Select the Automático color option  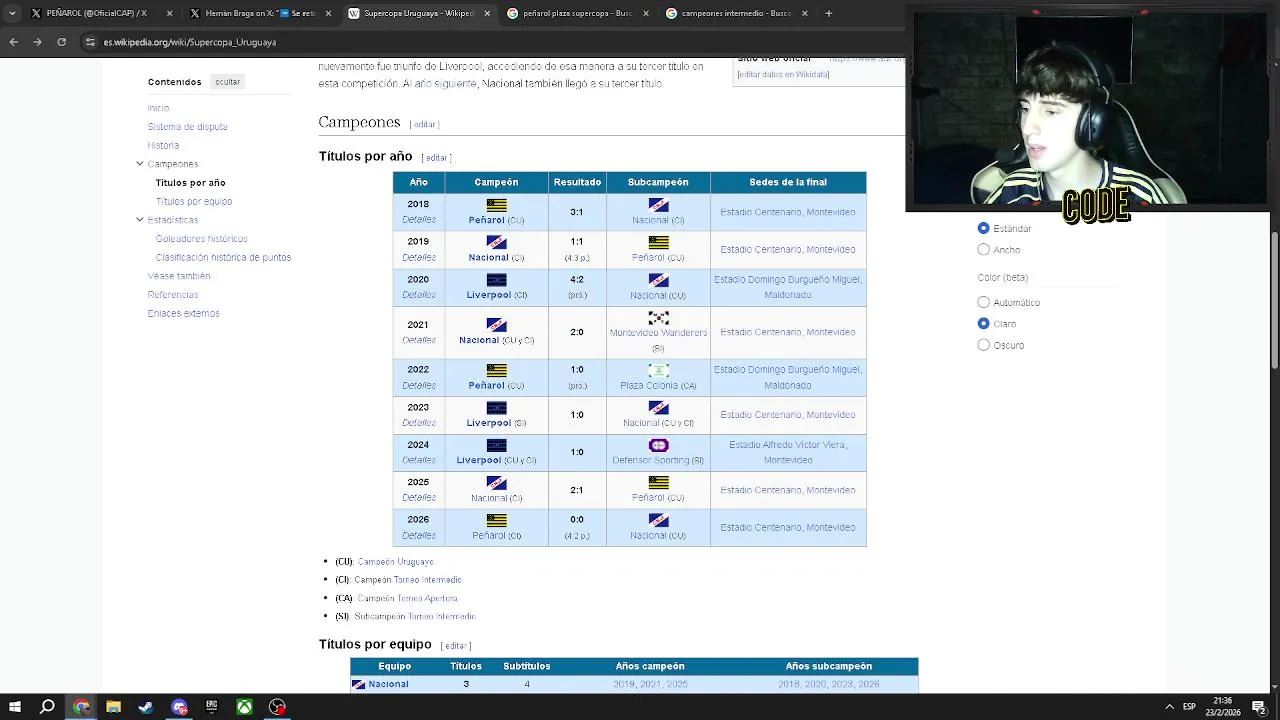[x=984, y=302]
